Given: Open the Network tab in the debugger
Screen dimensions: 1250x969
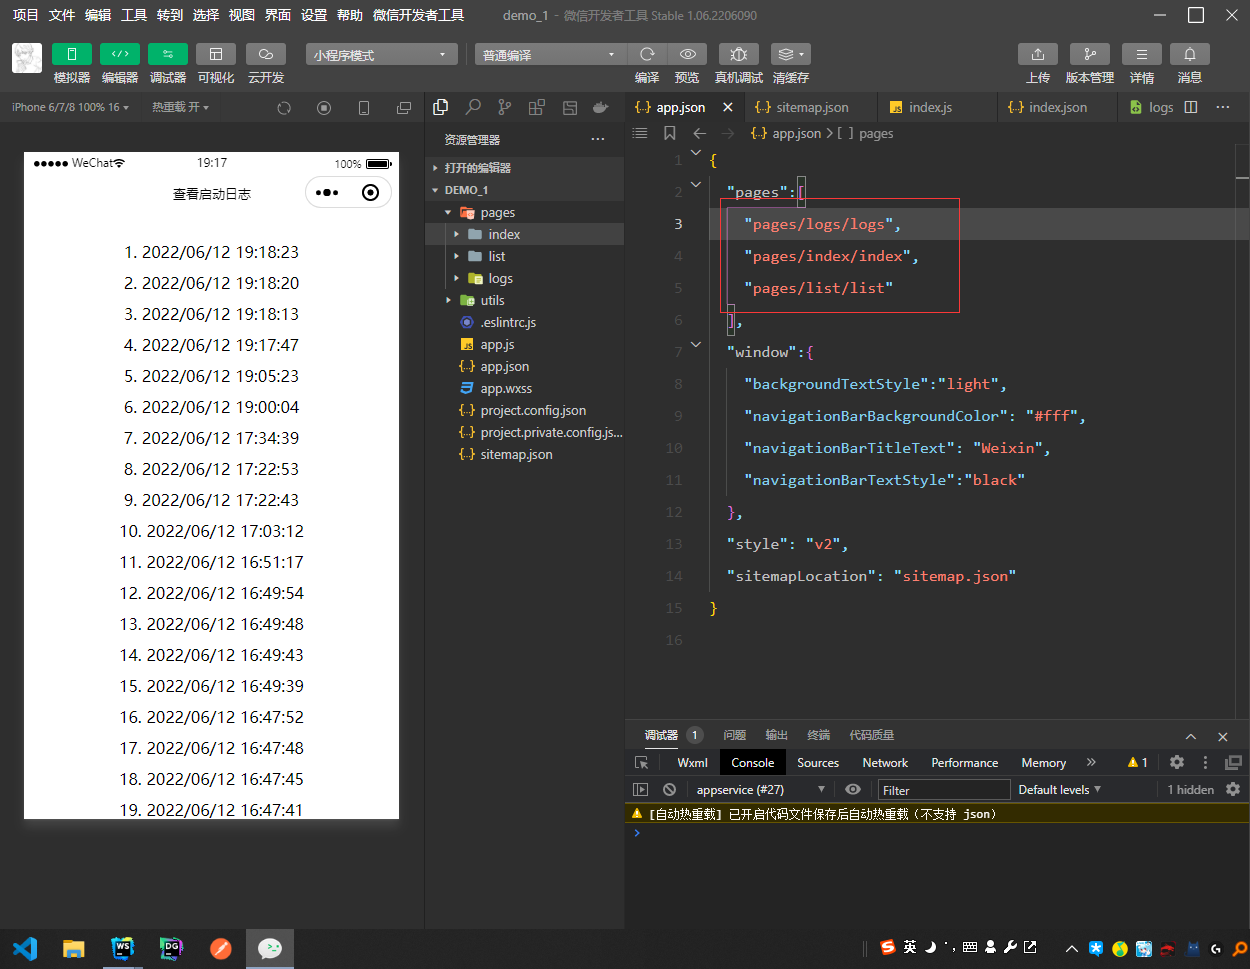Looking at the screenshot, I should tap(885, 762).
